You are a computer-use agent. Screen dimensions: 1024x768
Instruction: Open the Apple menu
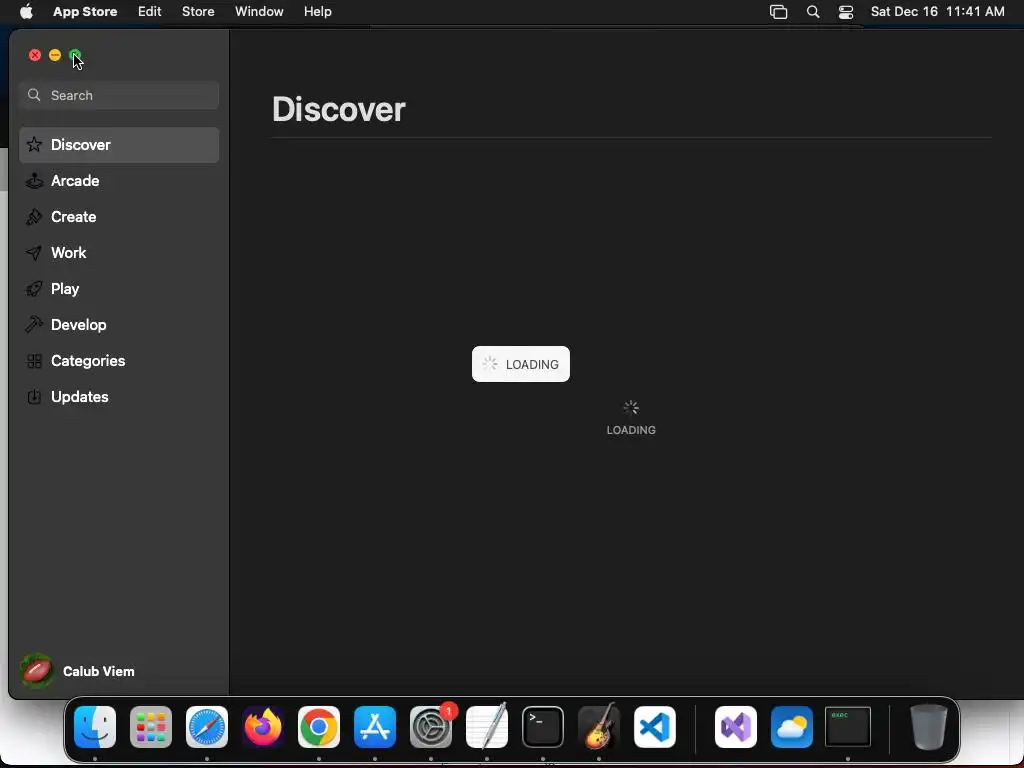[26, 12]
